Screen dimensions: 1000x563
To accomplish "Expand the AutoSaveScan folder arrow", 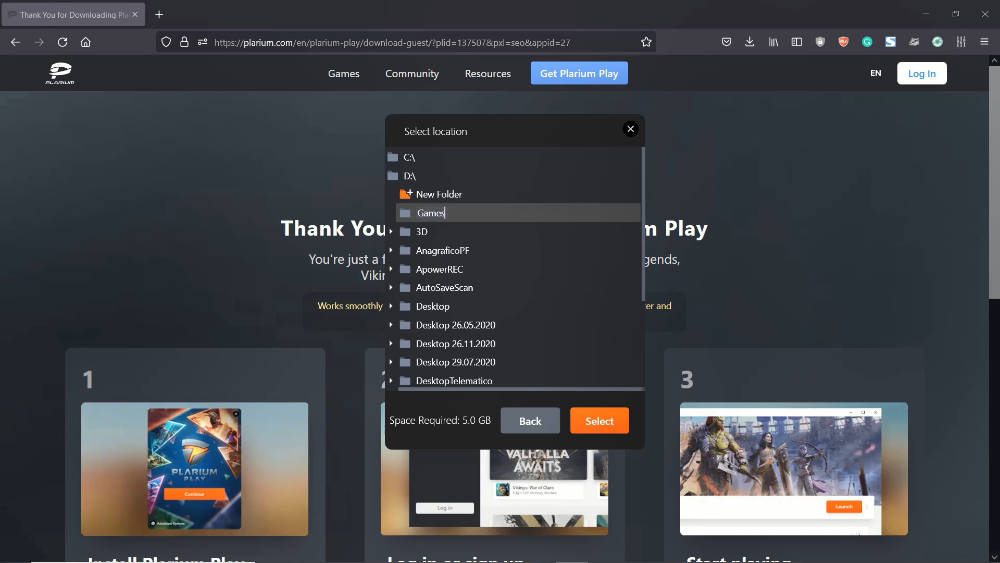I will click(x=391, y=288).
